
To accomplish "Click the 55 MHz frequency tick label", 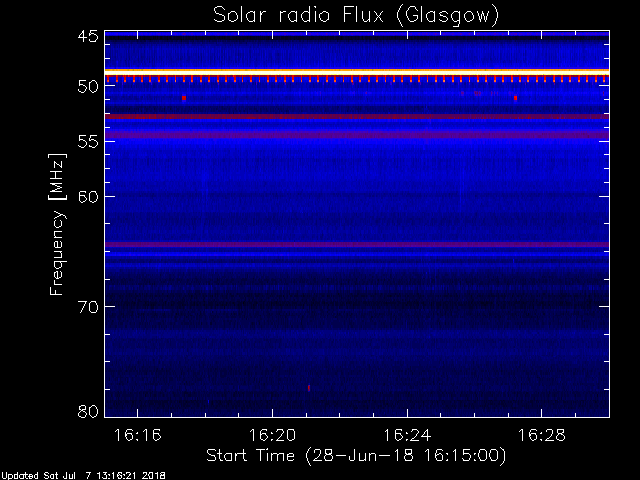I will pos(88,142).
